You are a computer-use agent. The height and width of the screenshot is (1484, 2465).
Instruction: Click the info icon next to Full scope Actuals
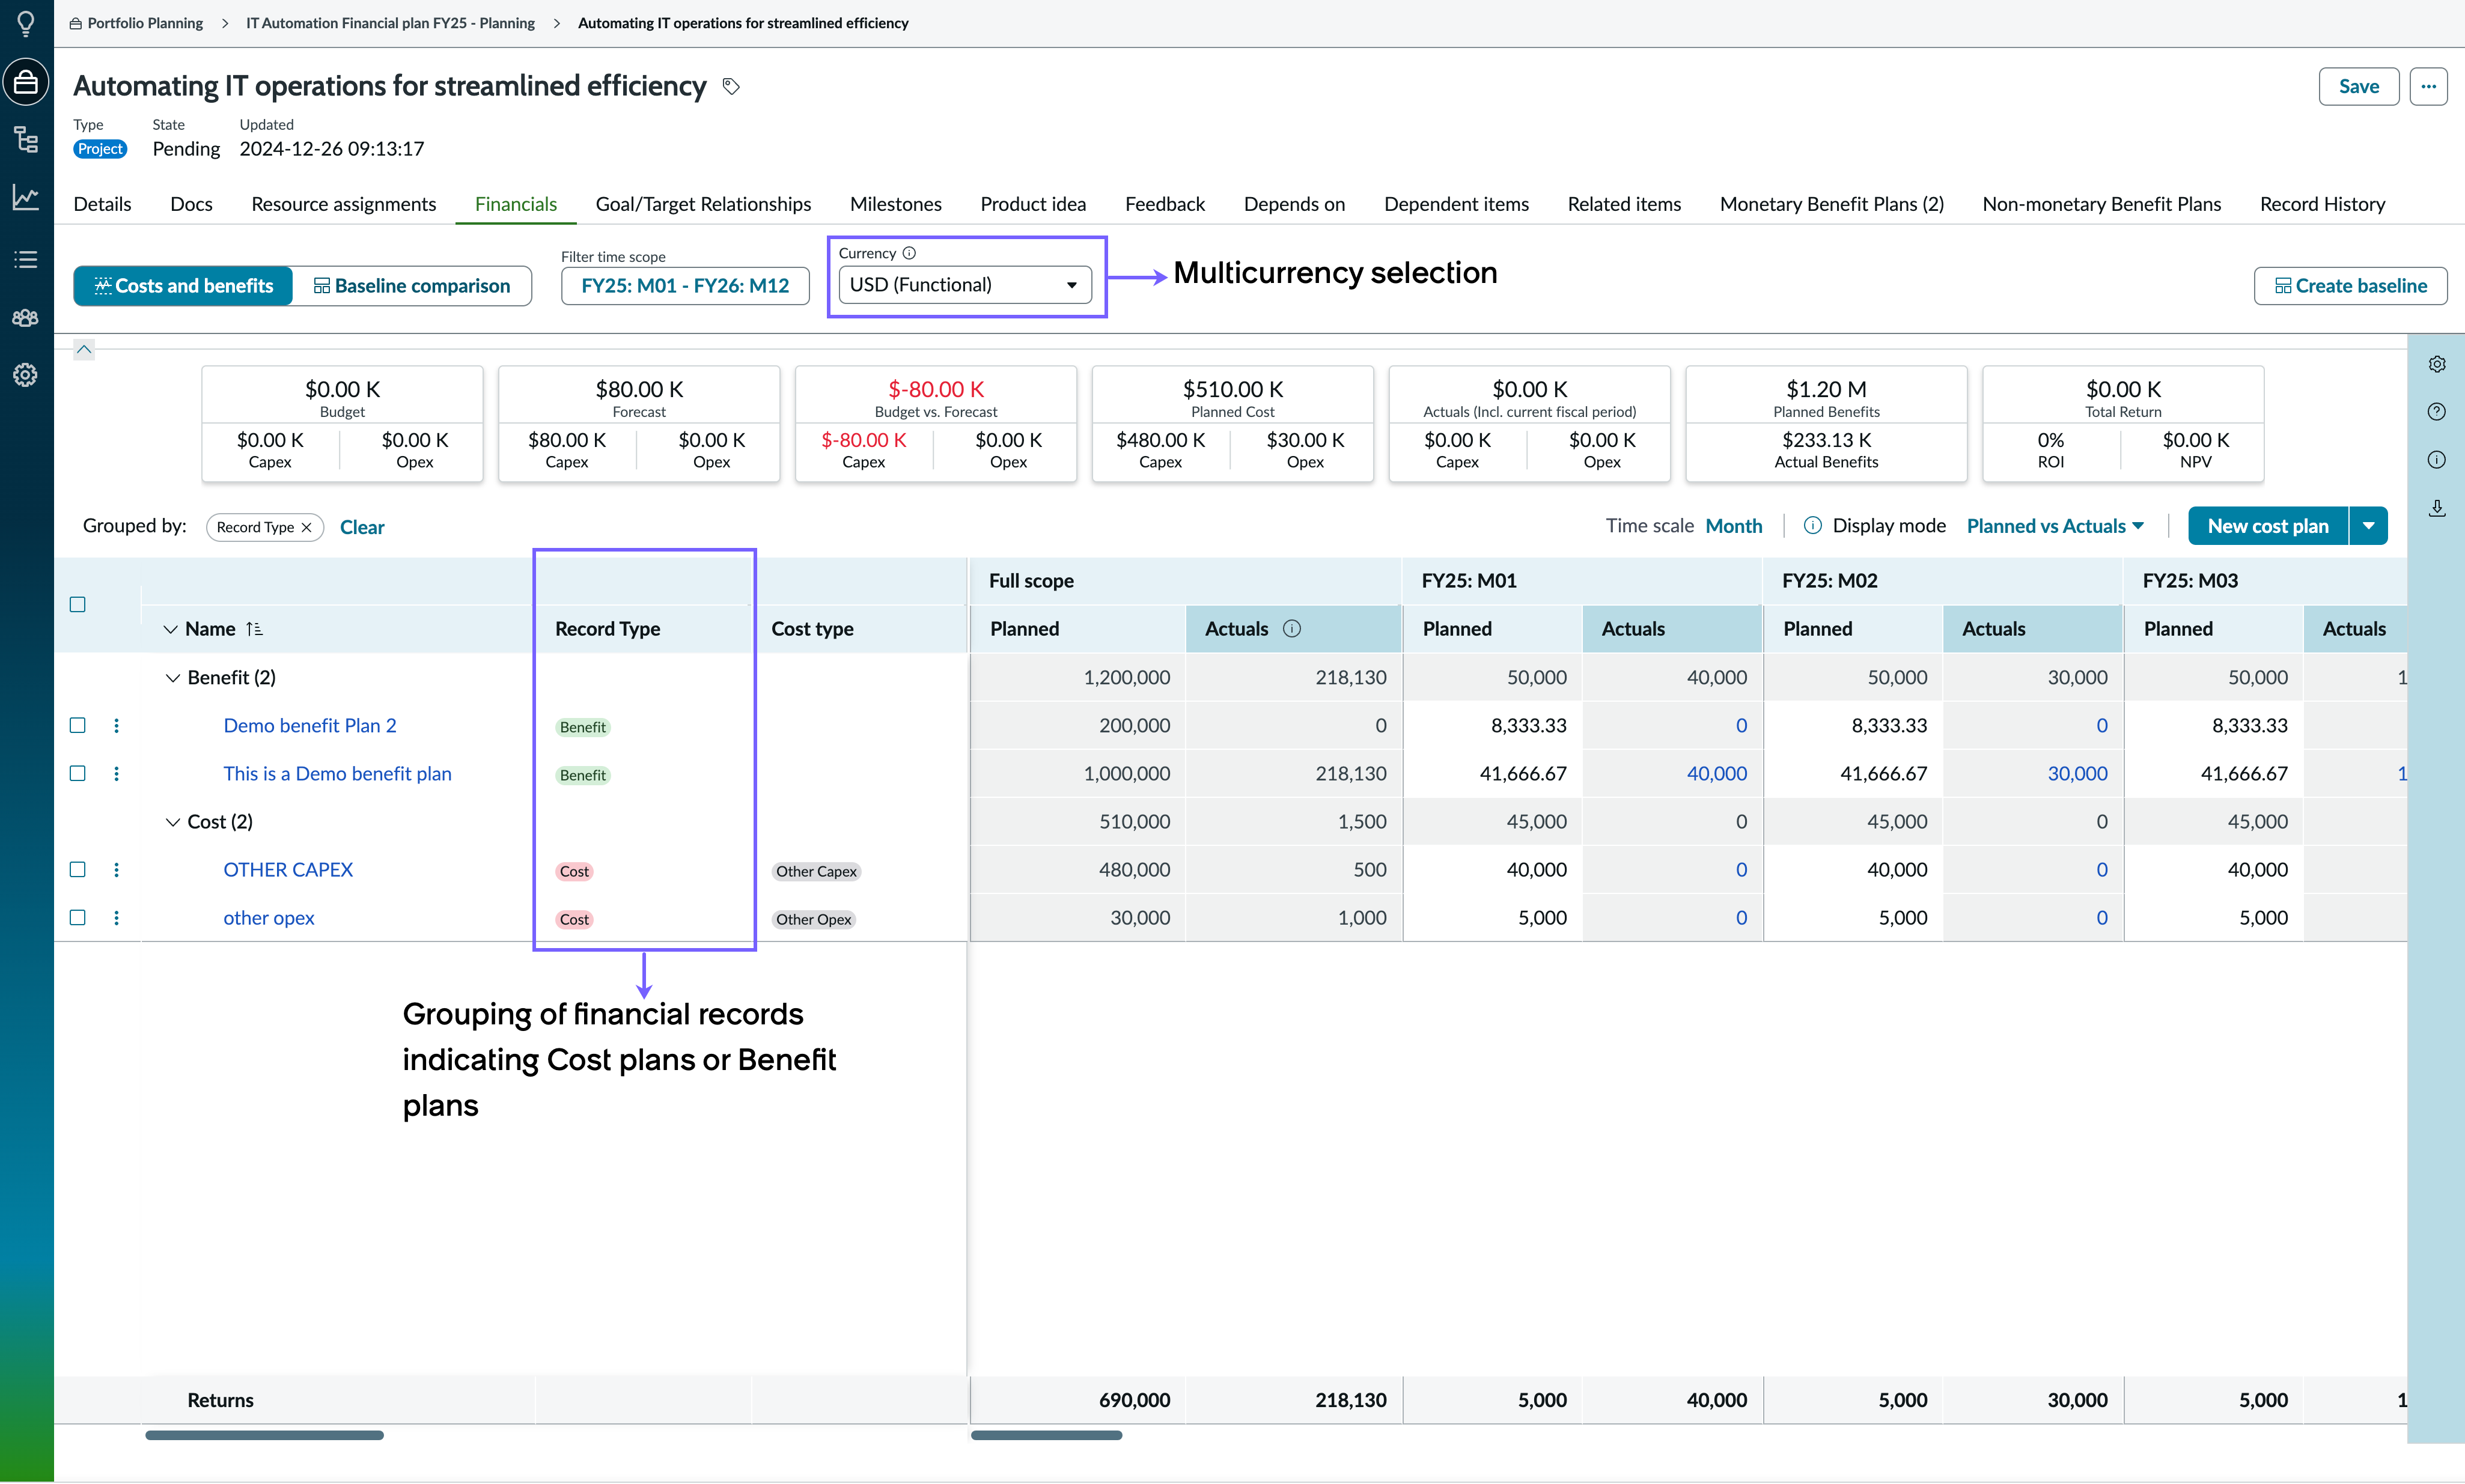click(x=1292, y=628)
